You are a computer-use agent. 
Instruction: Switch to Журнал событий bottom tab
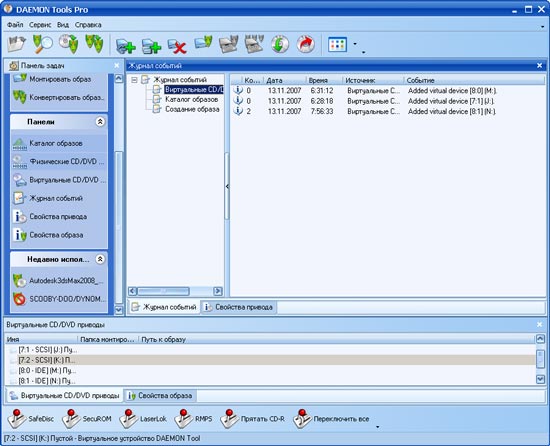[x=163, y=307]
